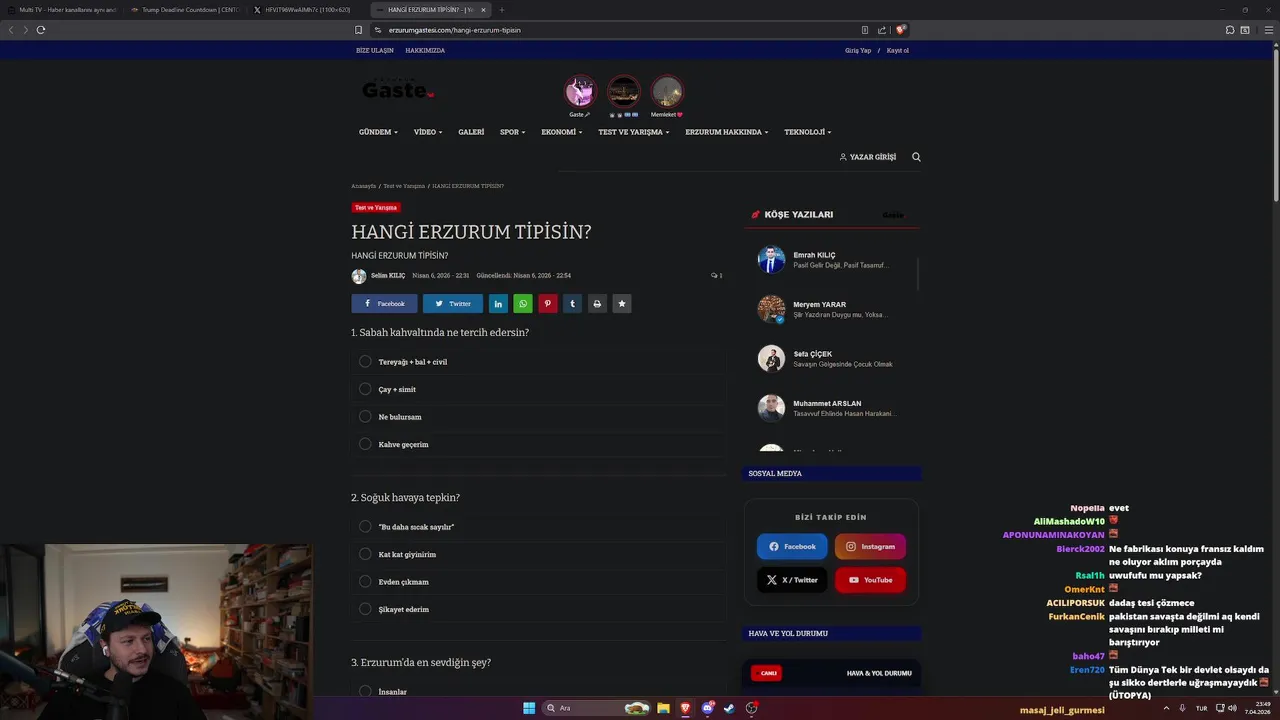The height and width of the screenshot is (720, 1280).
Task: Select 'Tereyağı + bal + civil' option
Action: coord(538,362)
